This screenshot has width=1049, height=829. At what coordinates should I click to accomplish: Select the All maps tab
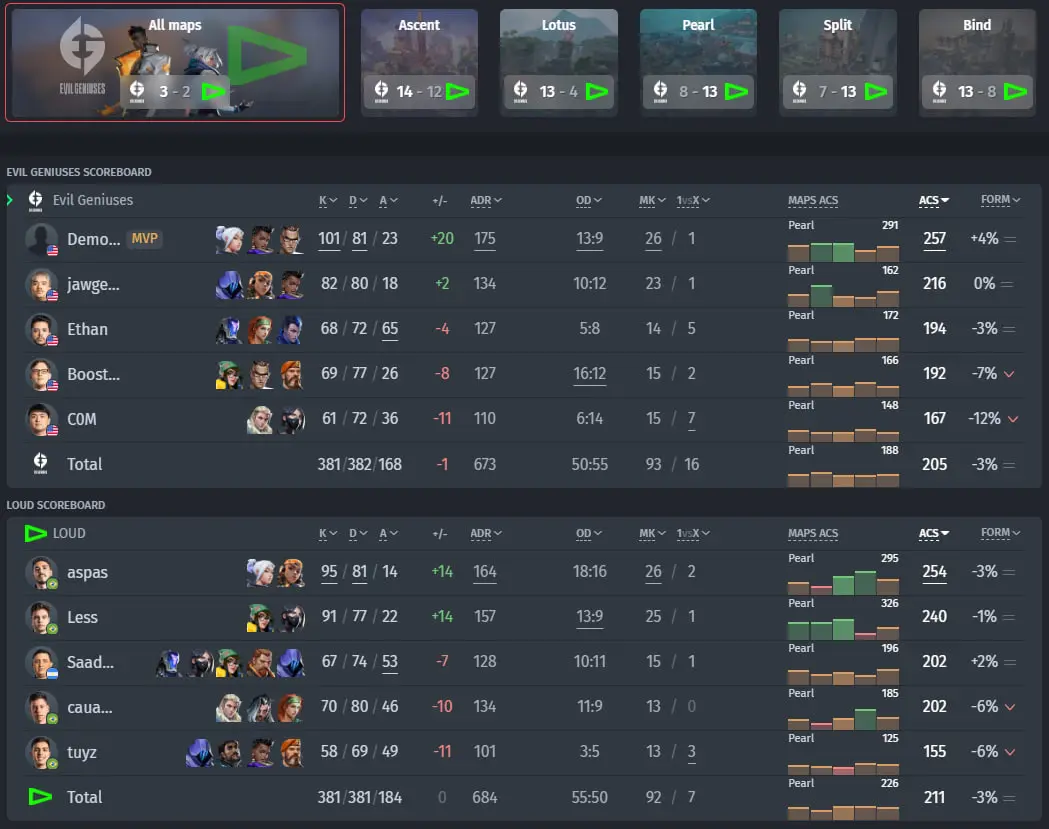(175, 62)
